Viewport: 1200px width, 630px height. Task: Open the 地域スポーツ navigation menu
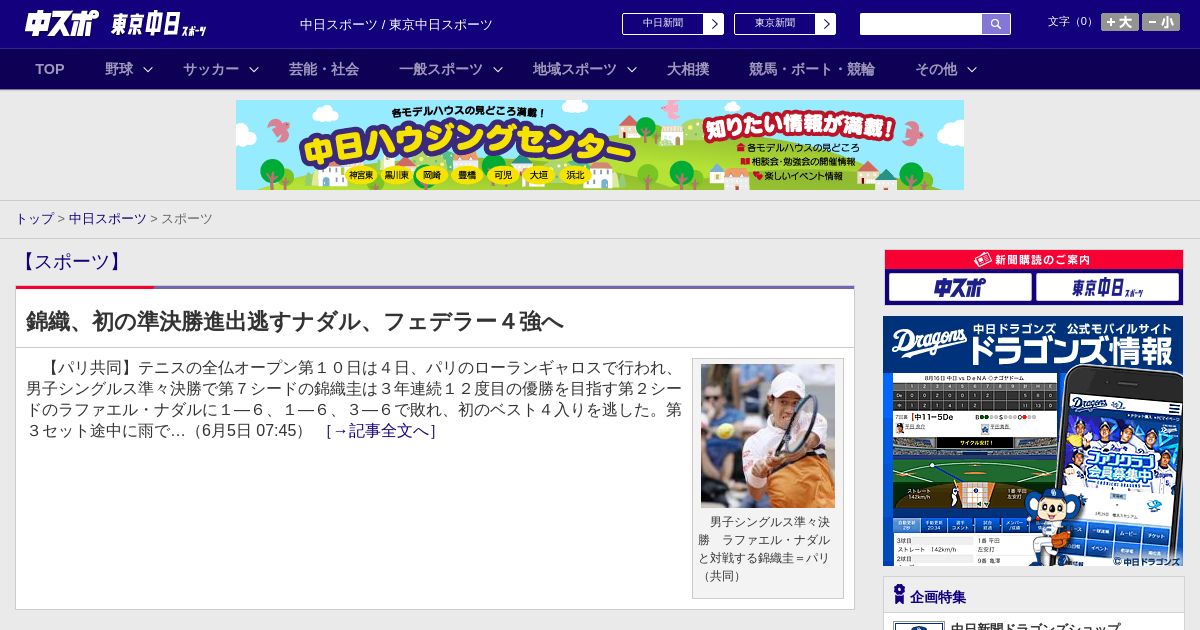[x=575, y=69]
